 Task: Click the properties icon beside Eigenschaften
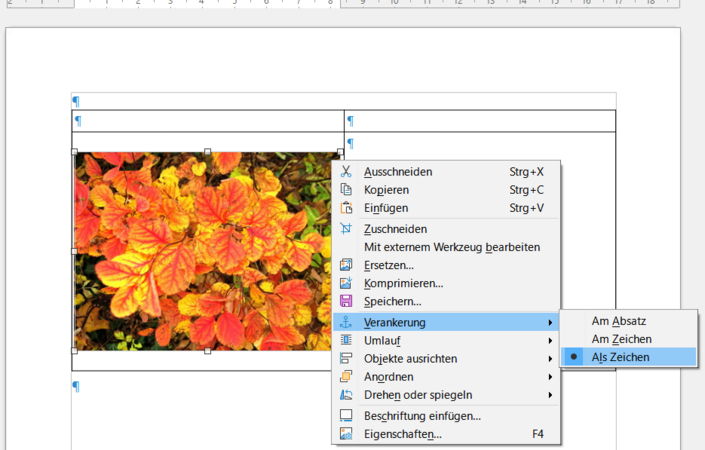(346, 433)
